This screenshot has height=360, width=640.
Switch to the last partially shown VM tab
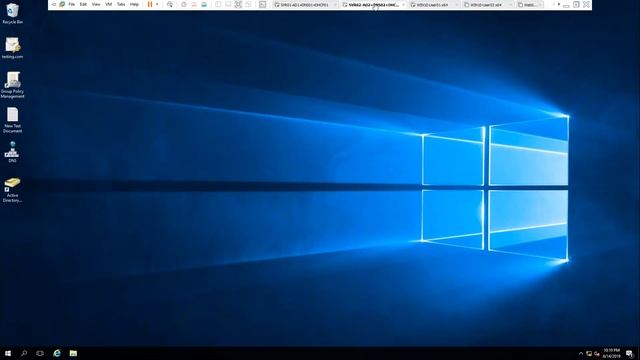(x=529, y=5)
